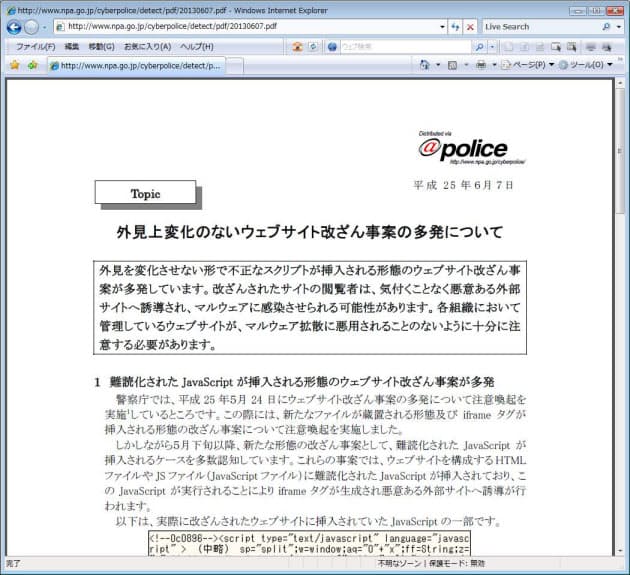The width and height of the screenshot is (630, 575).
Task: Click the greyed-out Forward button
Action: [31, 27]
